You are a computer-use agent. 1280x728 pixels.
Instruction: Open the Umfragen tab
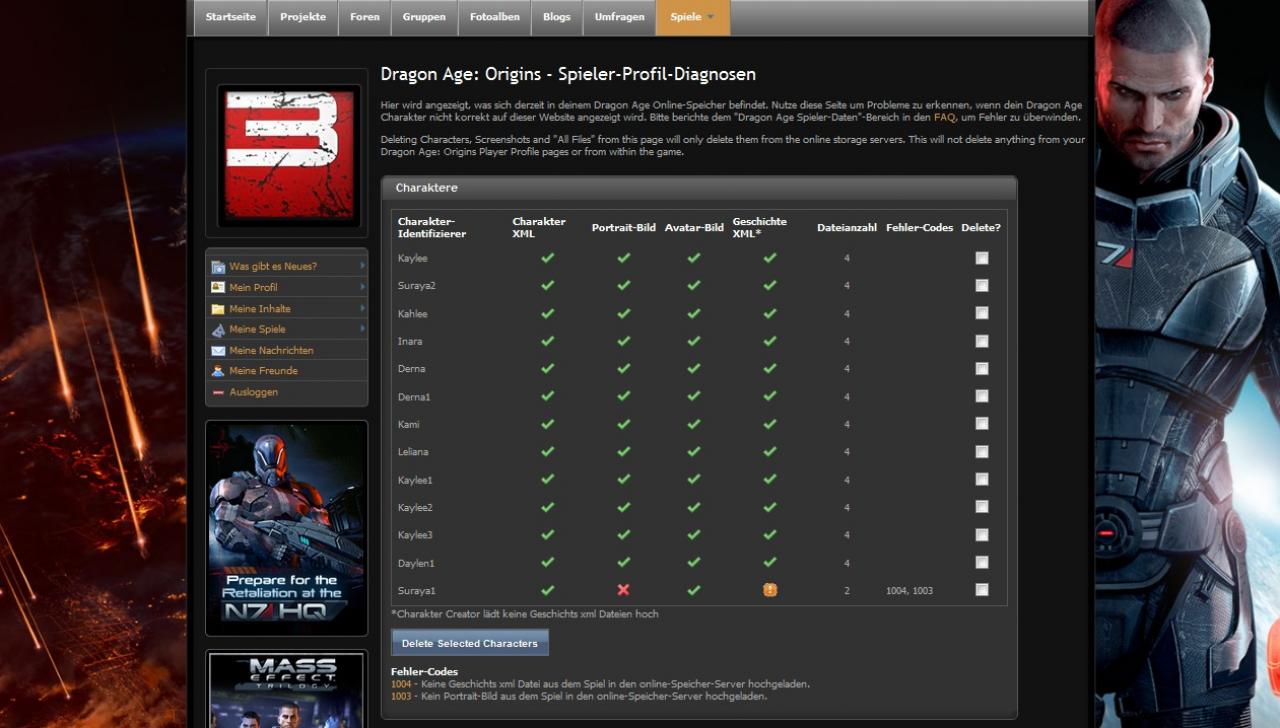(619, 17)
